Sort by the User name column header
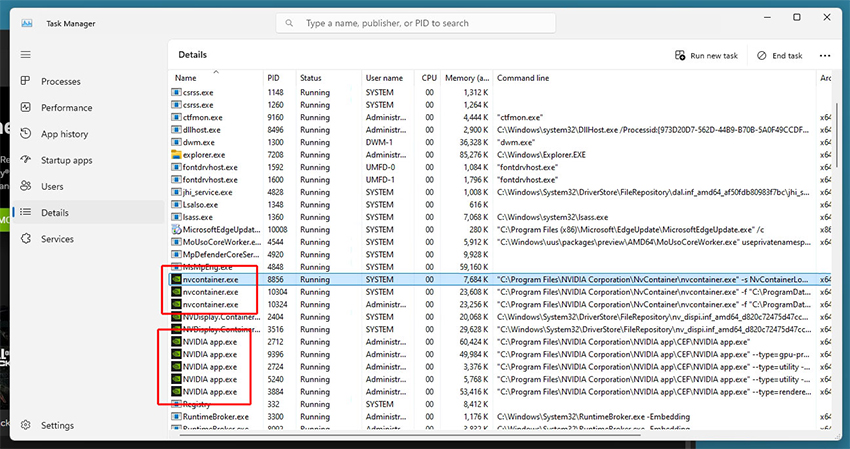This screenshot has width=850, height=449. point(388,78)
